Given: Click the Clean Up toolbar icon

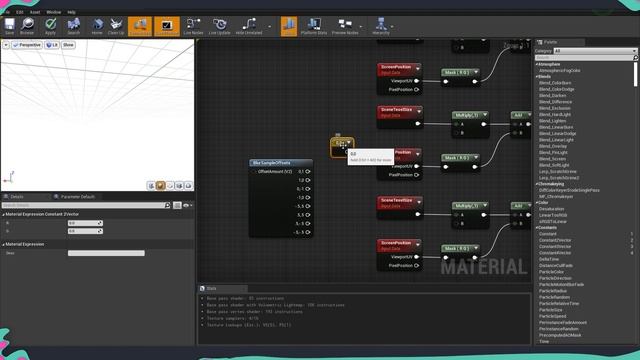Looking at the screenshot, I should tap(116, 27).
